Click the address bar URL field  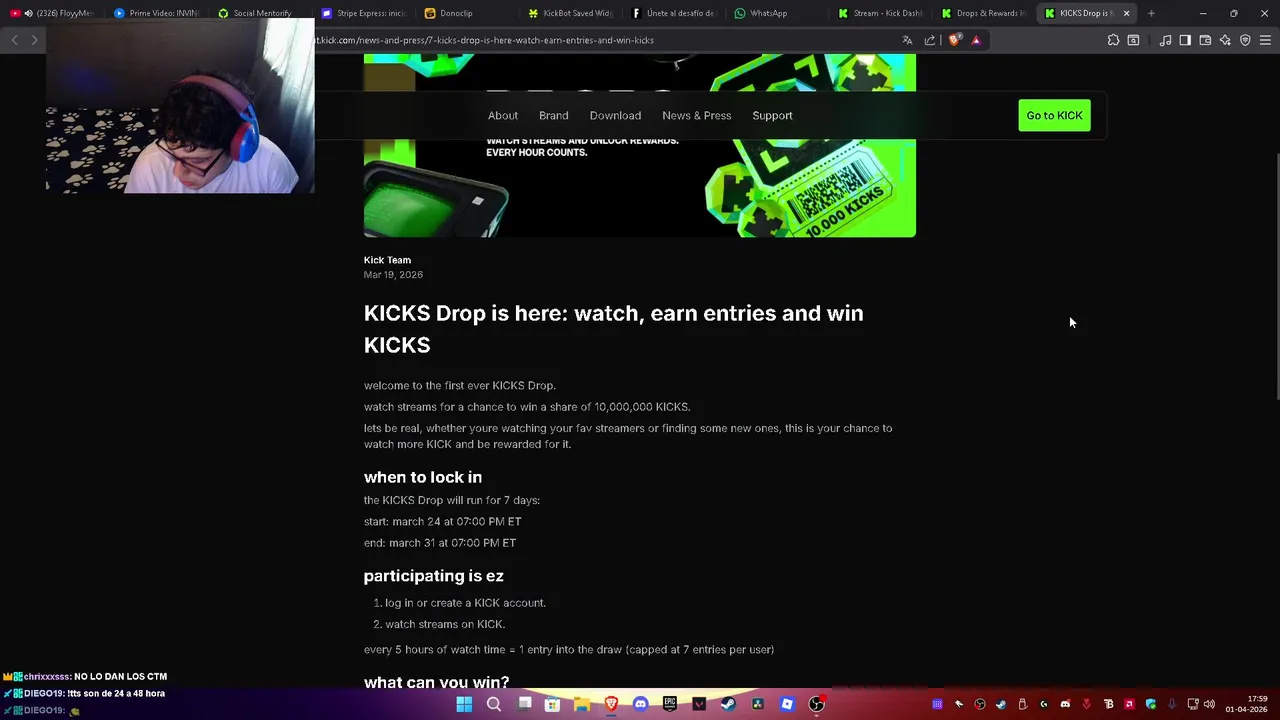[600, 40]
